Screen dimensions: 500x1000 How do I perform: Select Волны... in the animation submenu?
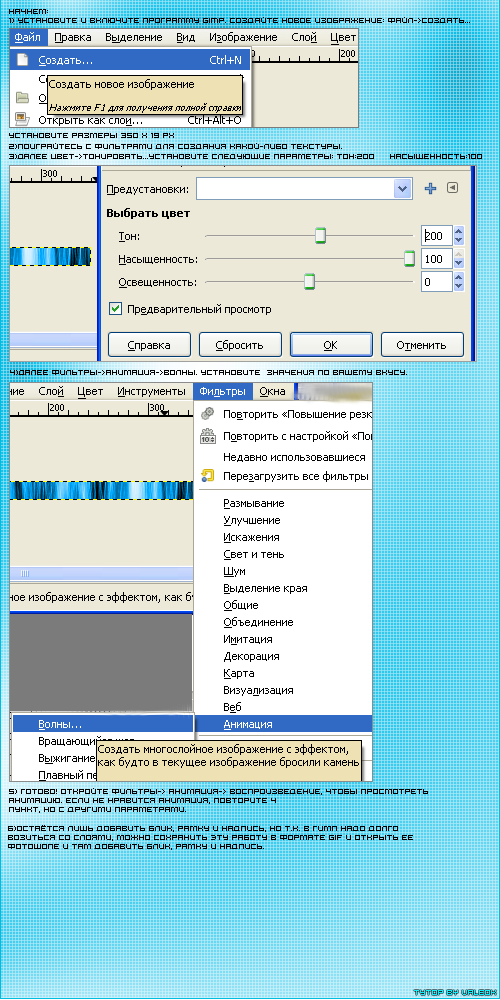103,724
